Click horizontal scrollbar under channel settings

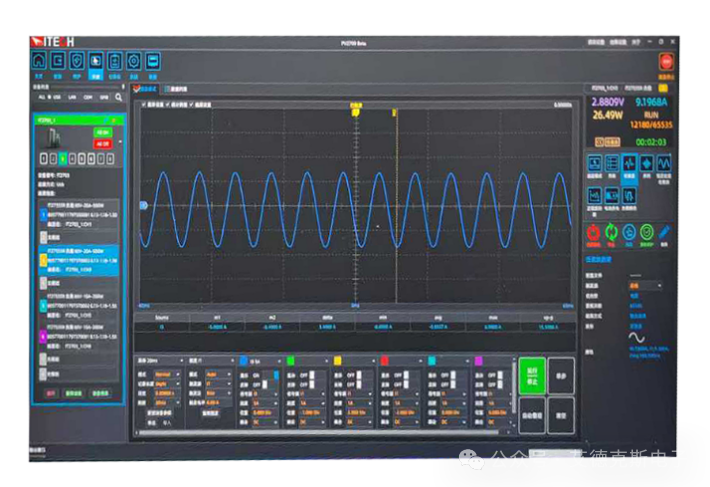tap(319, 432)
